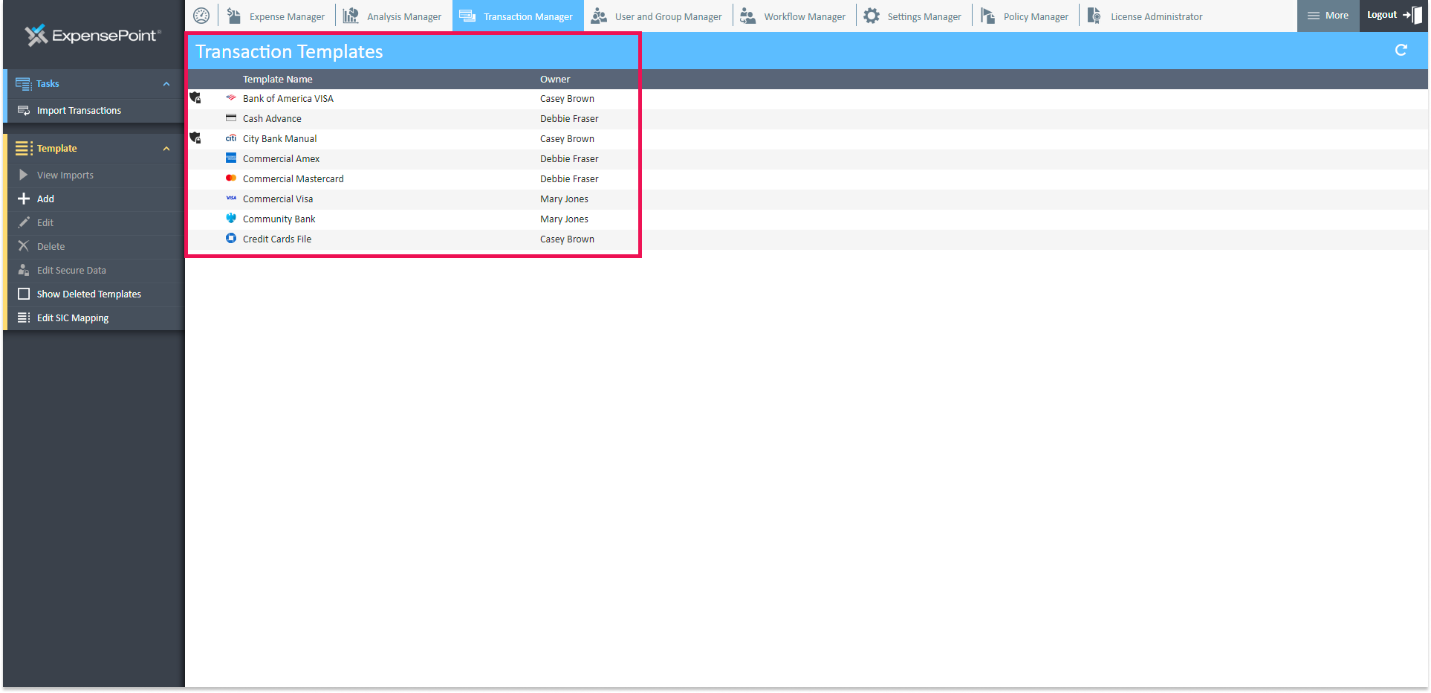Screen dimensions: 1431x693
Task: Sort by the Owner column header
Action: [x=555, y=79]
